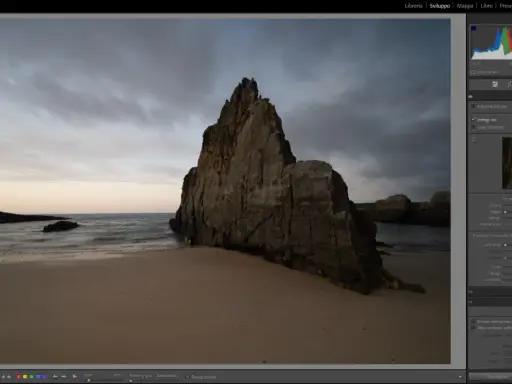This screenshot has height=384, width=512.
Task: Open the toolbar options dropdown arrow
Action: pyautogui.click(x=460, y=377)
